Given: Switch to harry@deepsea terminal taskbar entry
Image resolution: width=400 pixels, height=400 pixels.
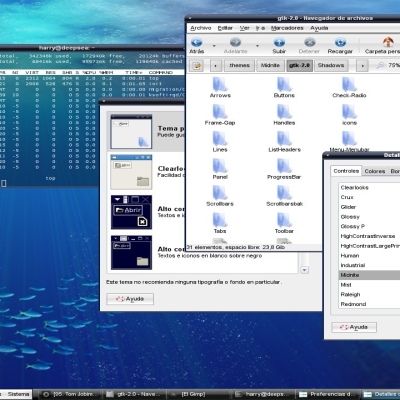Looking at the screenshot, I should tap(264, 394).
